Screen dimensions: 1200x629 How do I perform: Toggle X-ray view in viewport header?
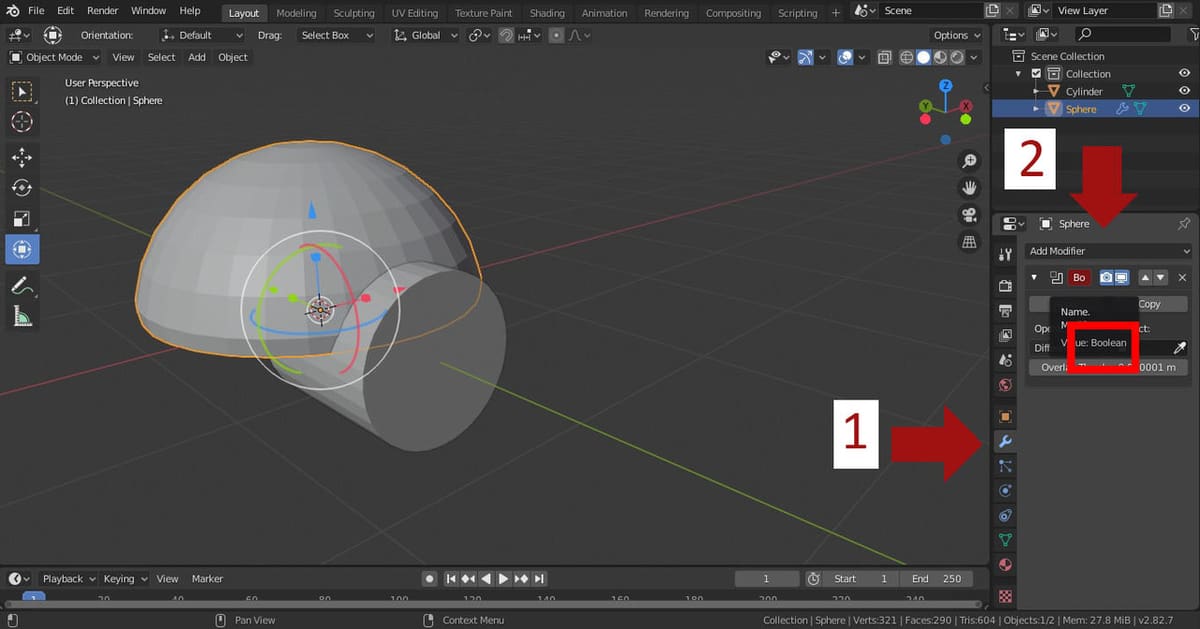[884, 58]
